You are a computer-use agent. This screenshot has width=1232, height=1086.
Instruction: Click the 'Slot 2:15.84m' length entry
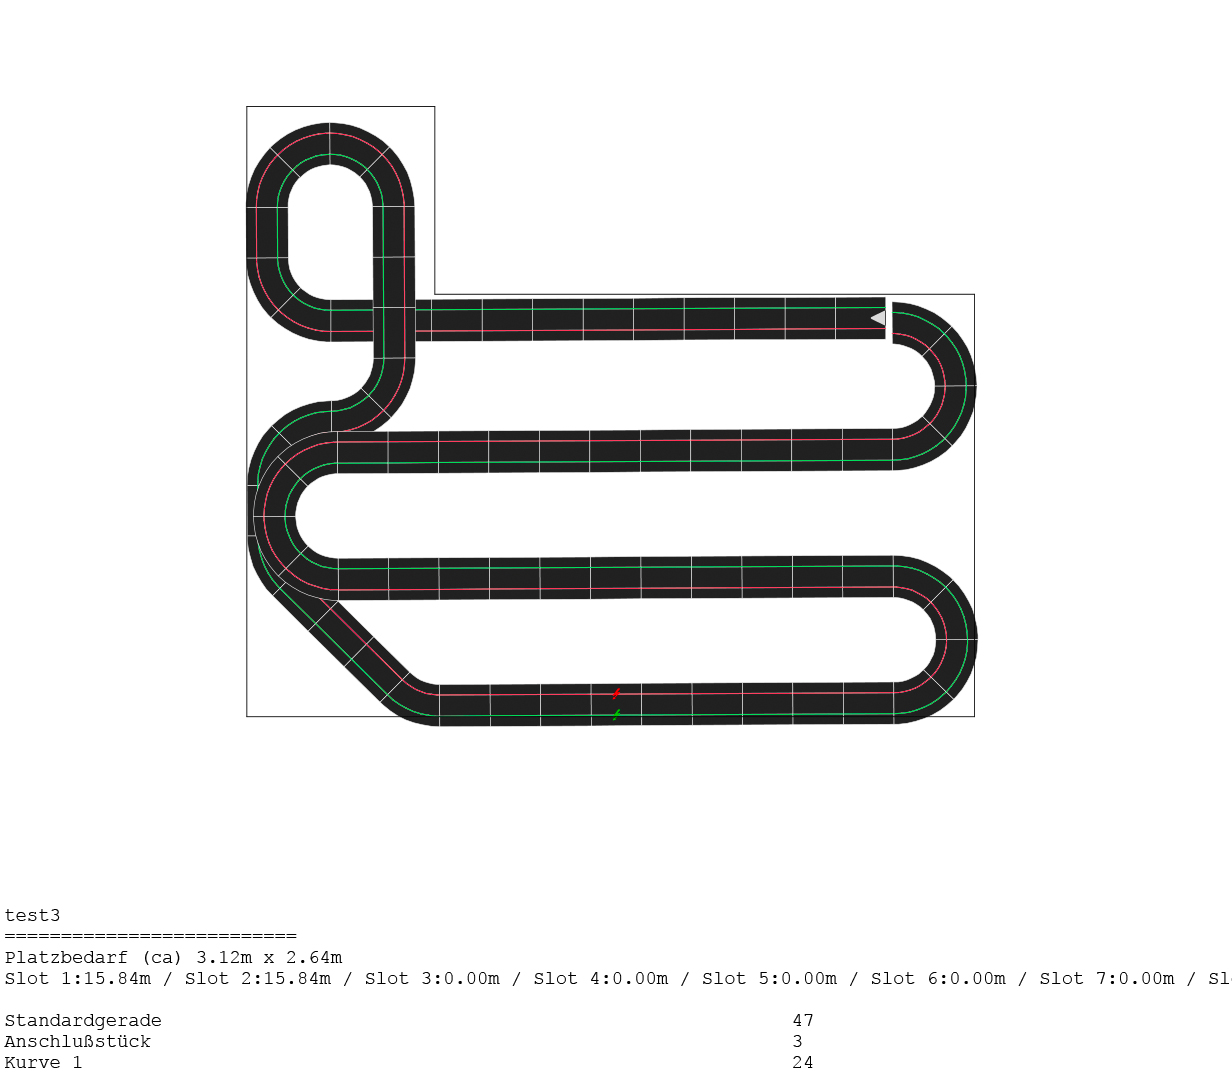click(258, 978)
